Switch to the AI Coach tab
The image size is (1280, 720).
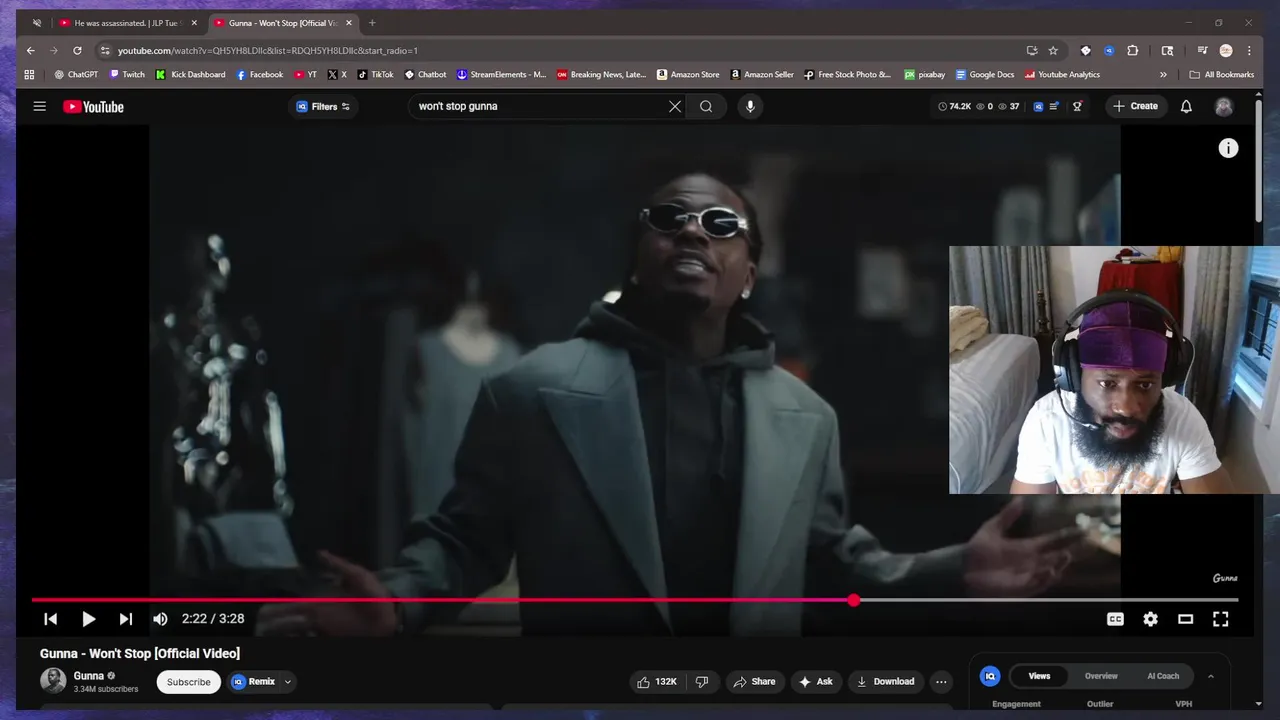pyautogui.click(x=1163, y=676)
